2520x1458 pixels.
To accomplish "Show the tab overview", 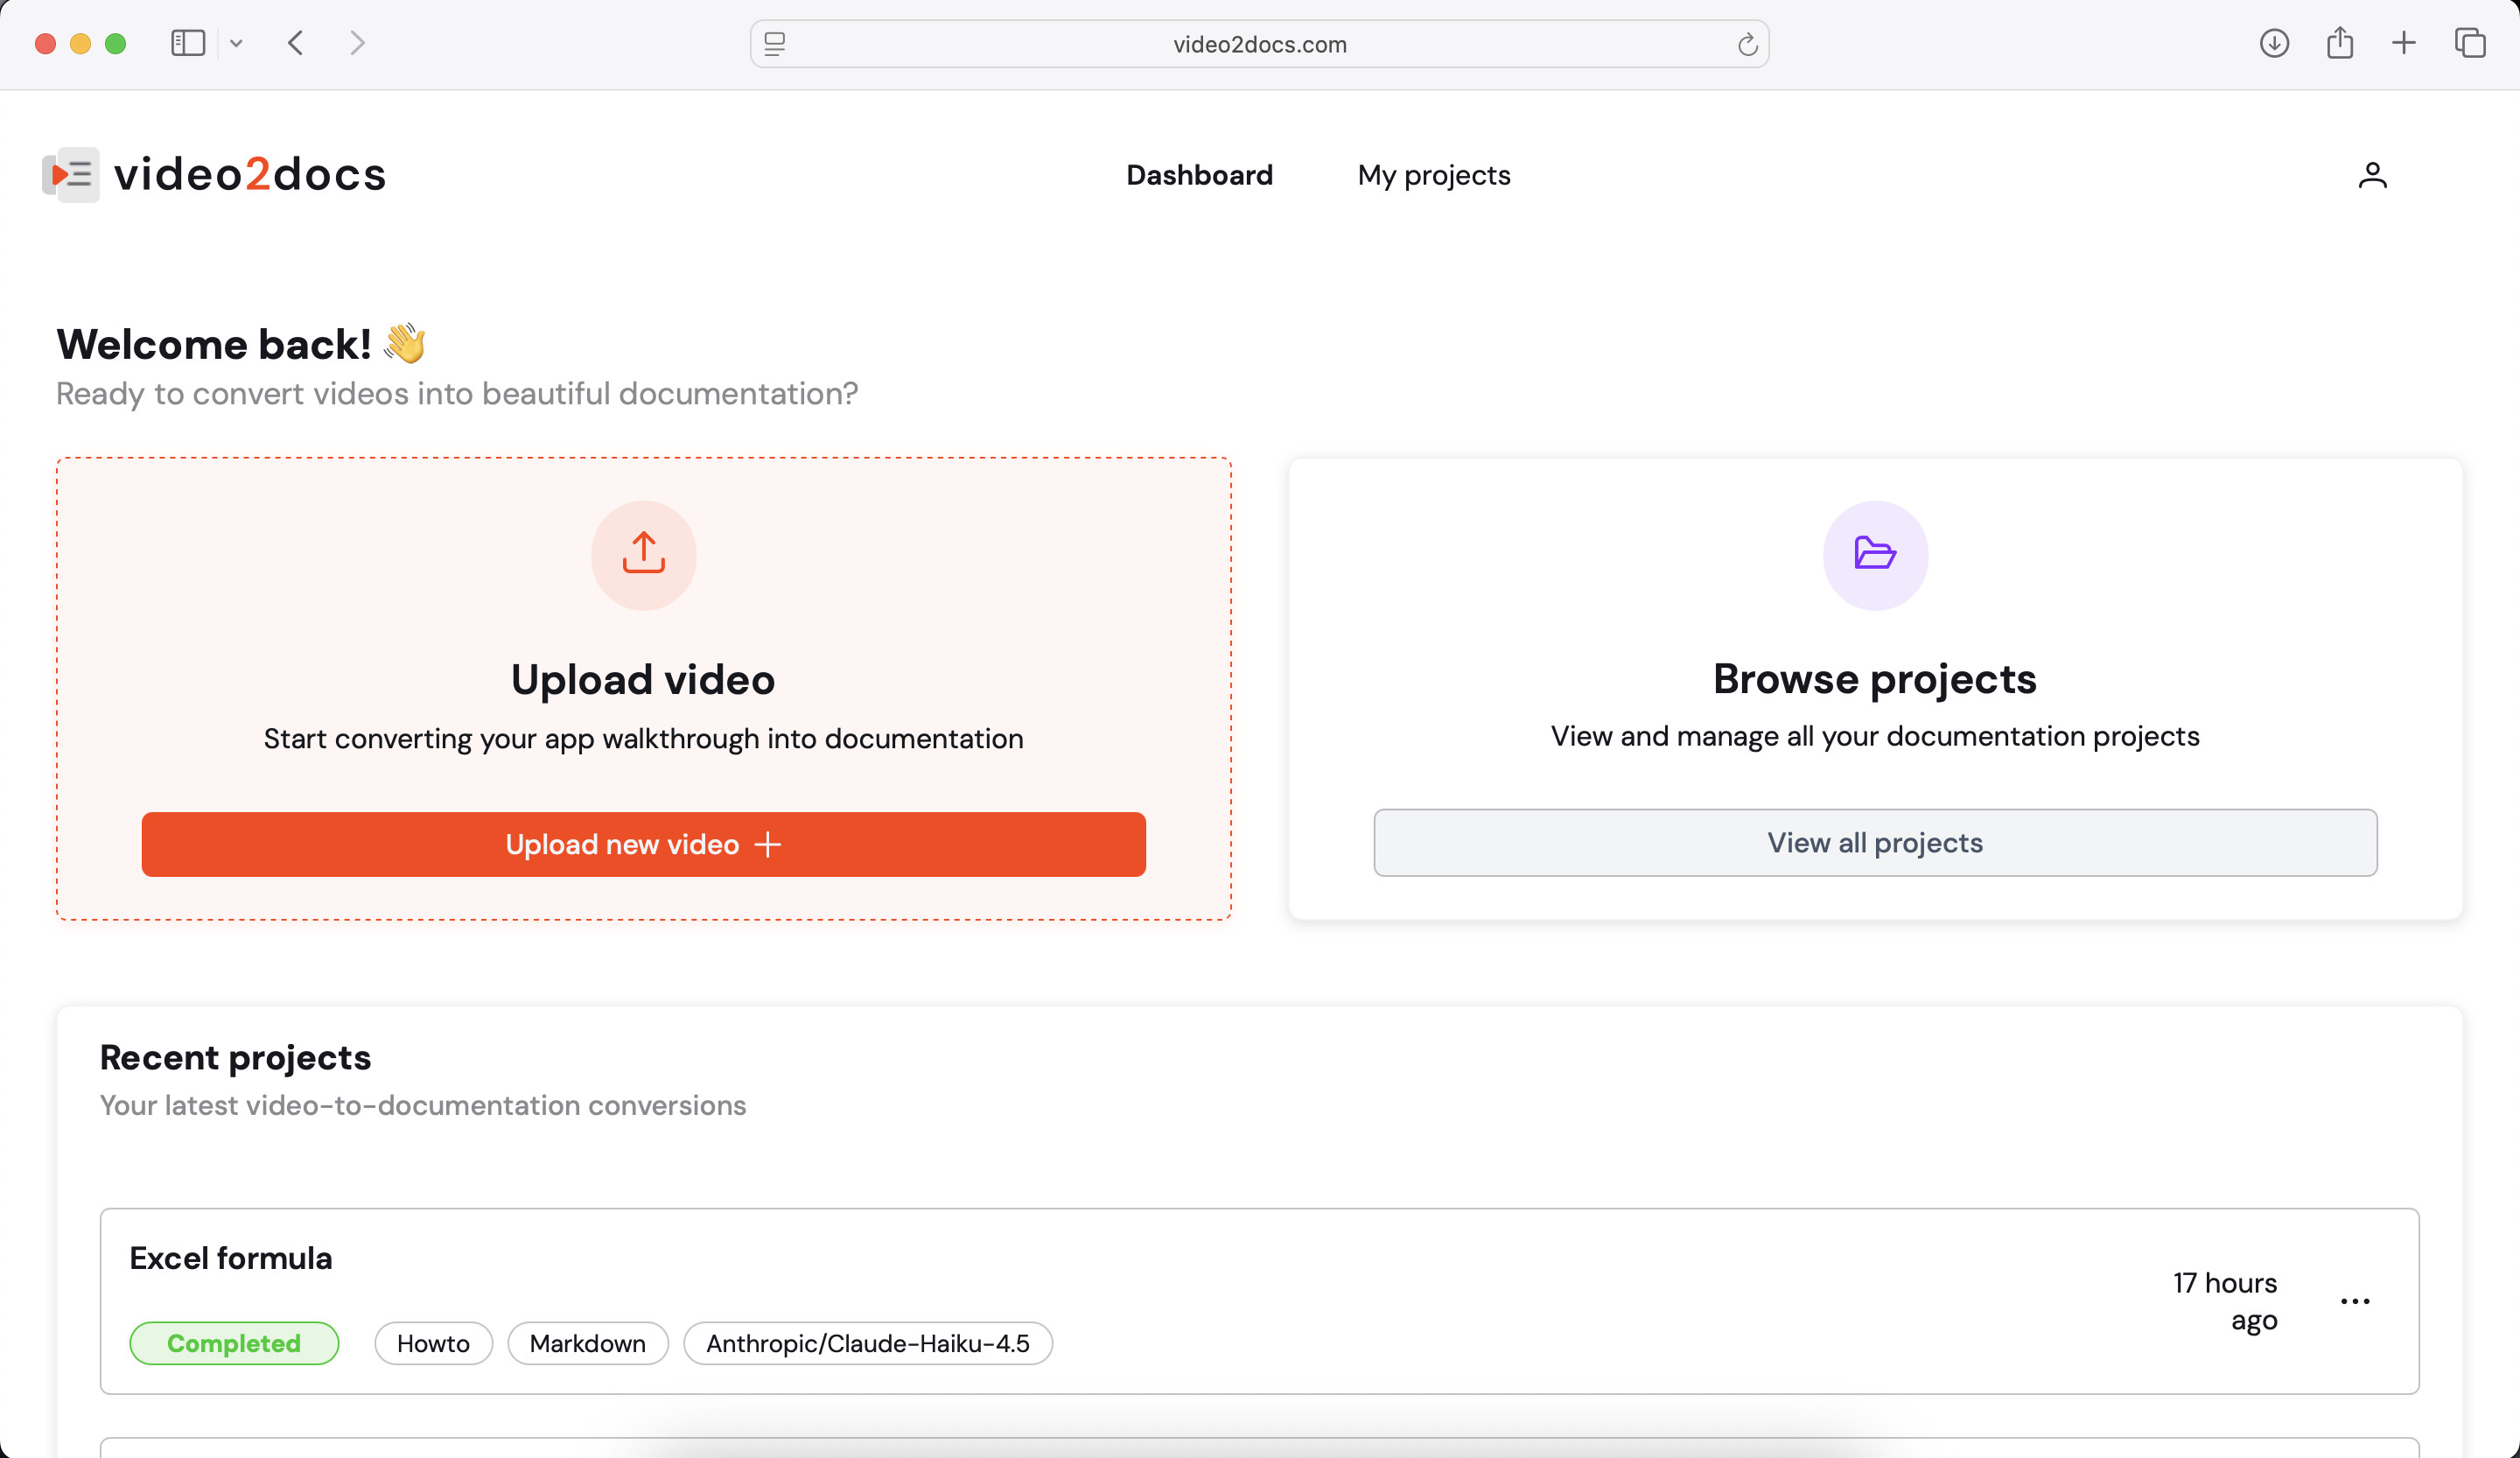I will click(2470, 43).
